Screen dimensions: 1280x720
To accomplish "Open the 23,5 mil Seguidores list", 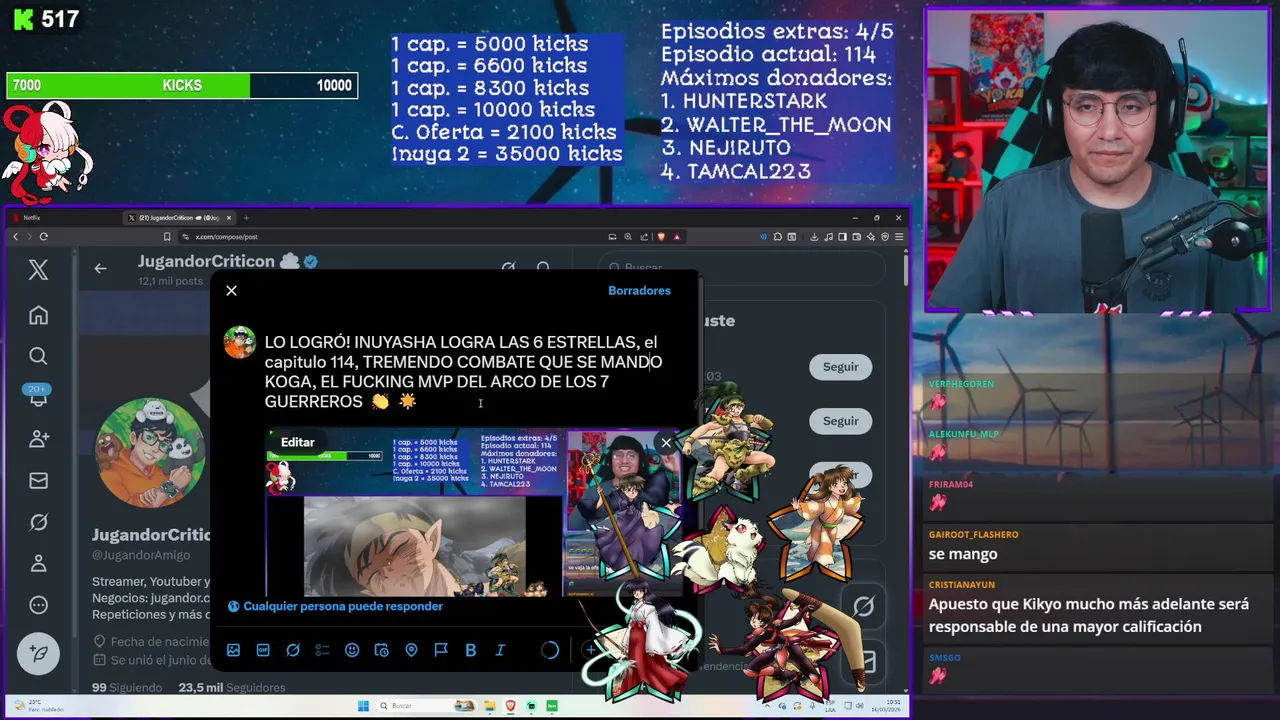I will pyautogui.click(x=232, y=687).
